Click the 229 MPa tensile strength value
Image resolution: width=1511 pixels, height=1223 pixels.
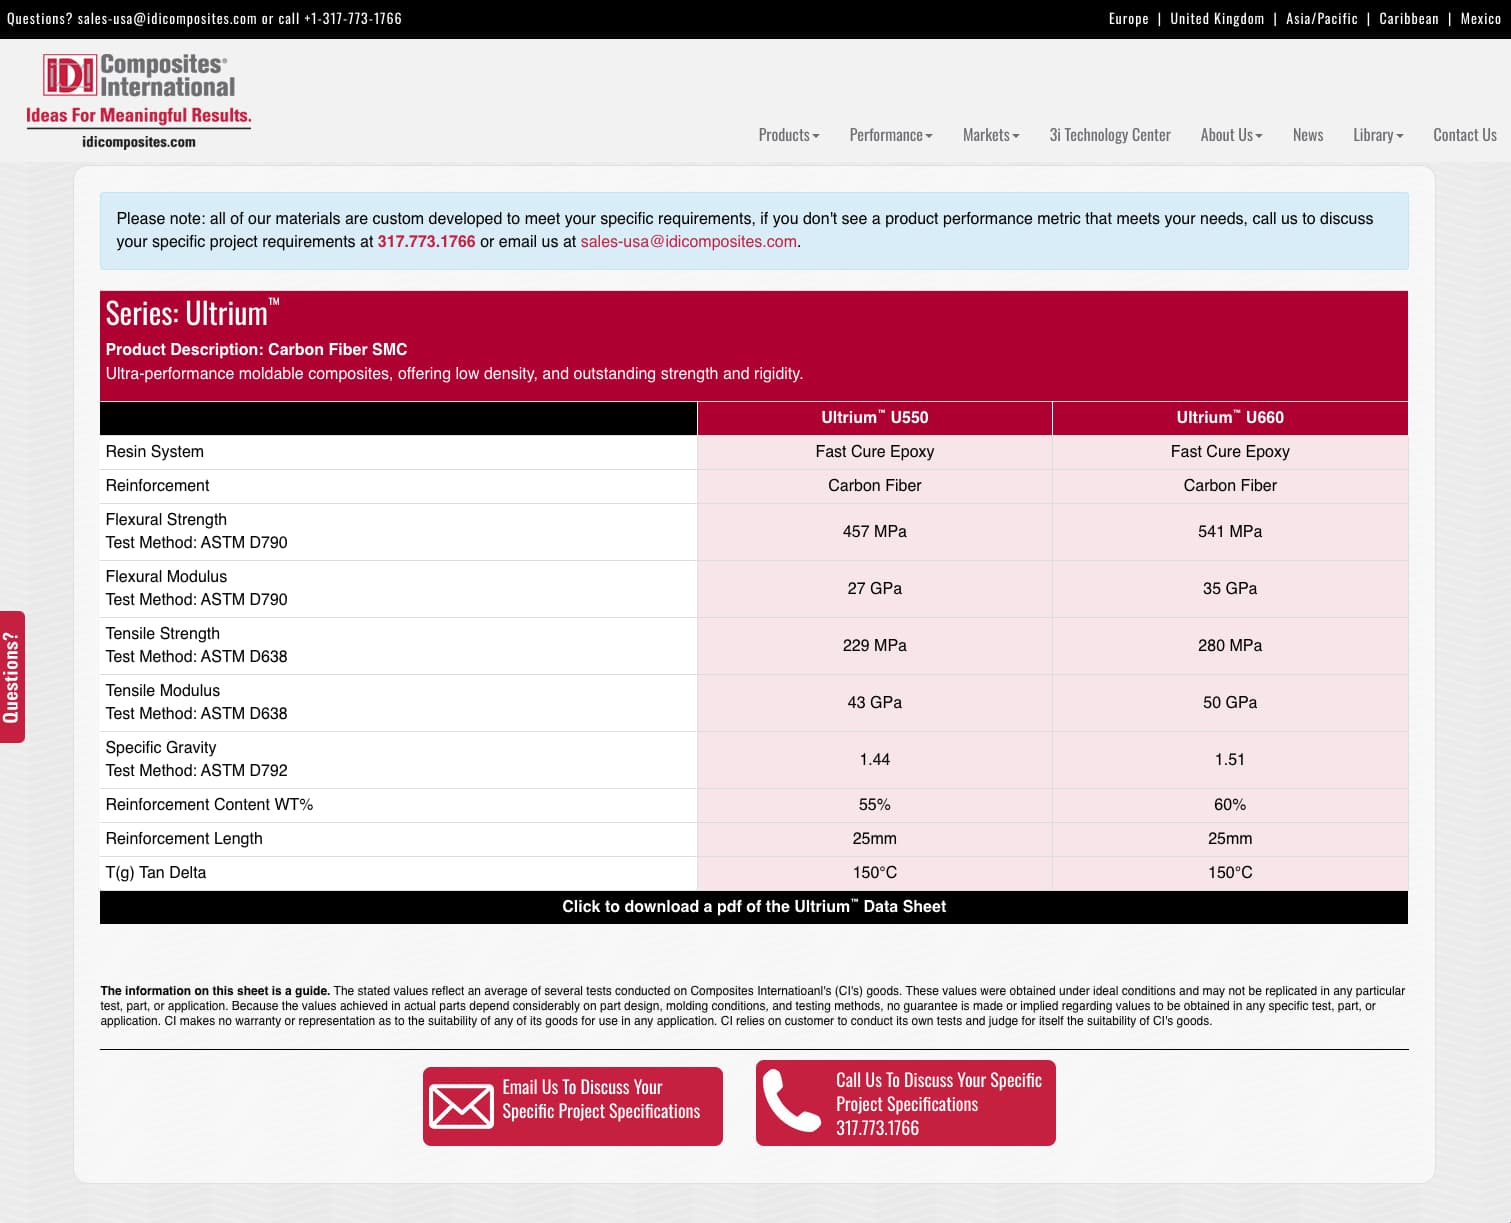coord(875,646)
